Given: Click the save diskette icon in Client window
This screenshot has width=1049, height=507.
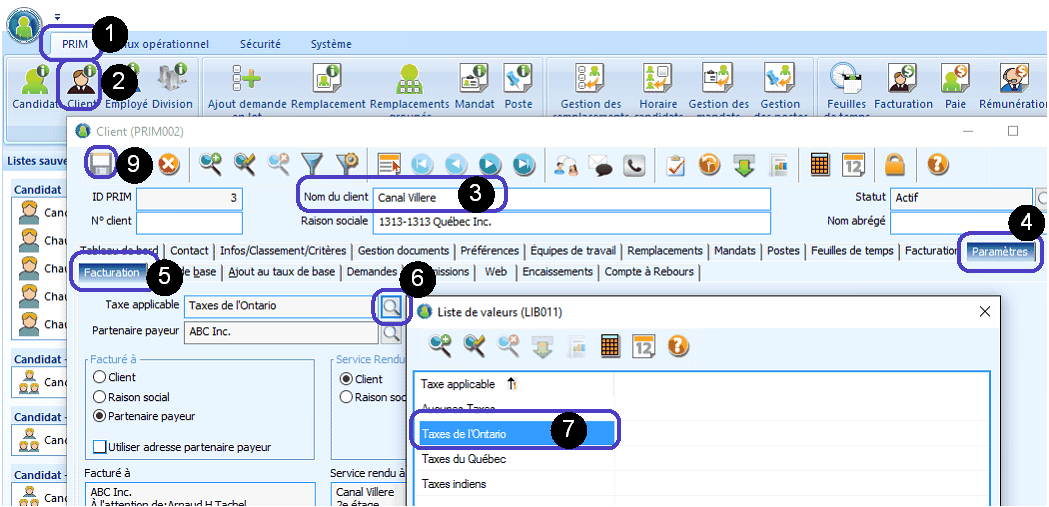Looking at the screenshot, I should click(101, 163).
